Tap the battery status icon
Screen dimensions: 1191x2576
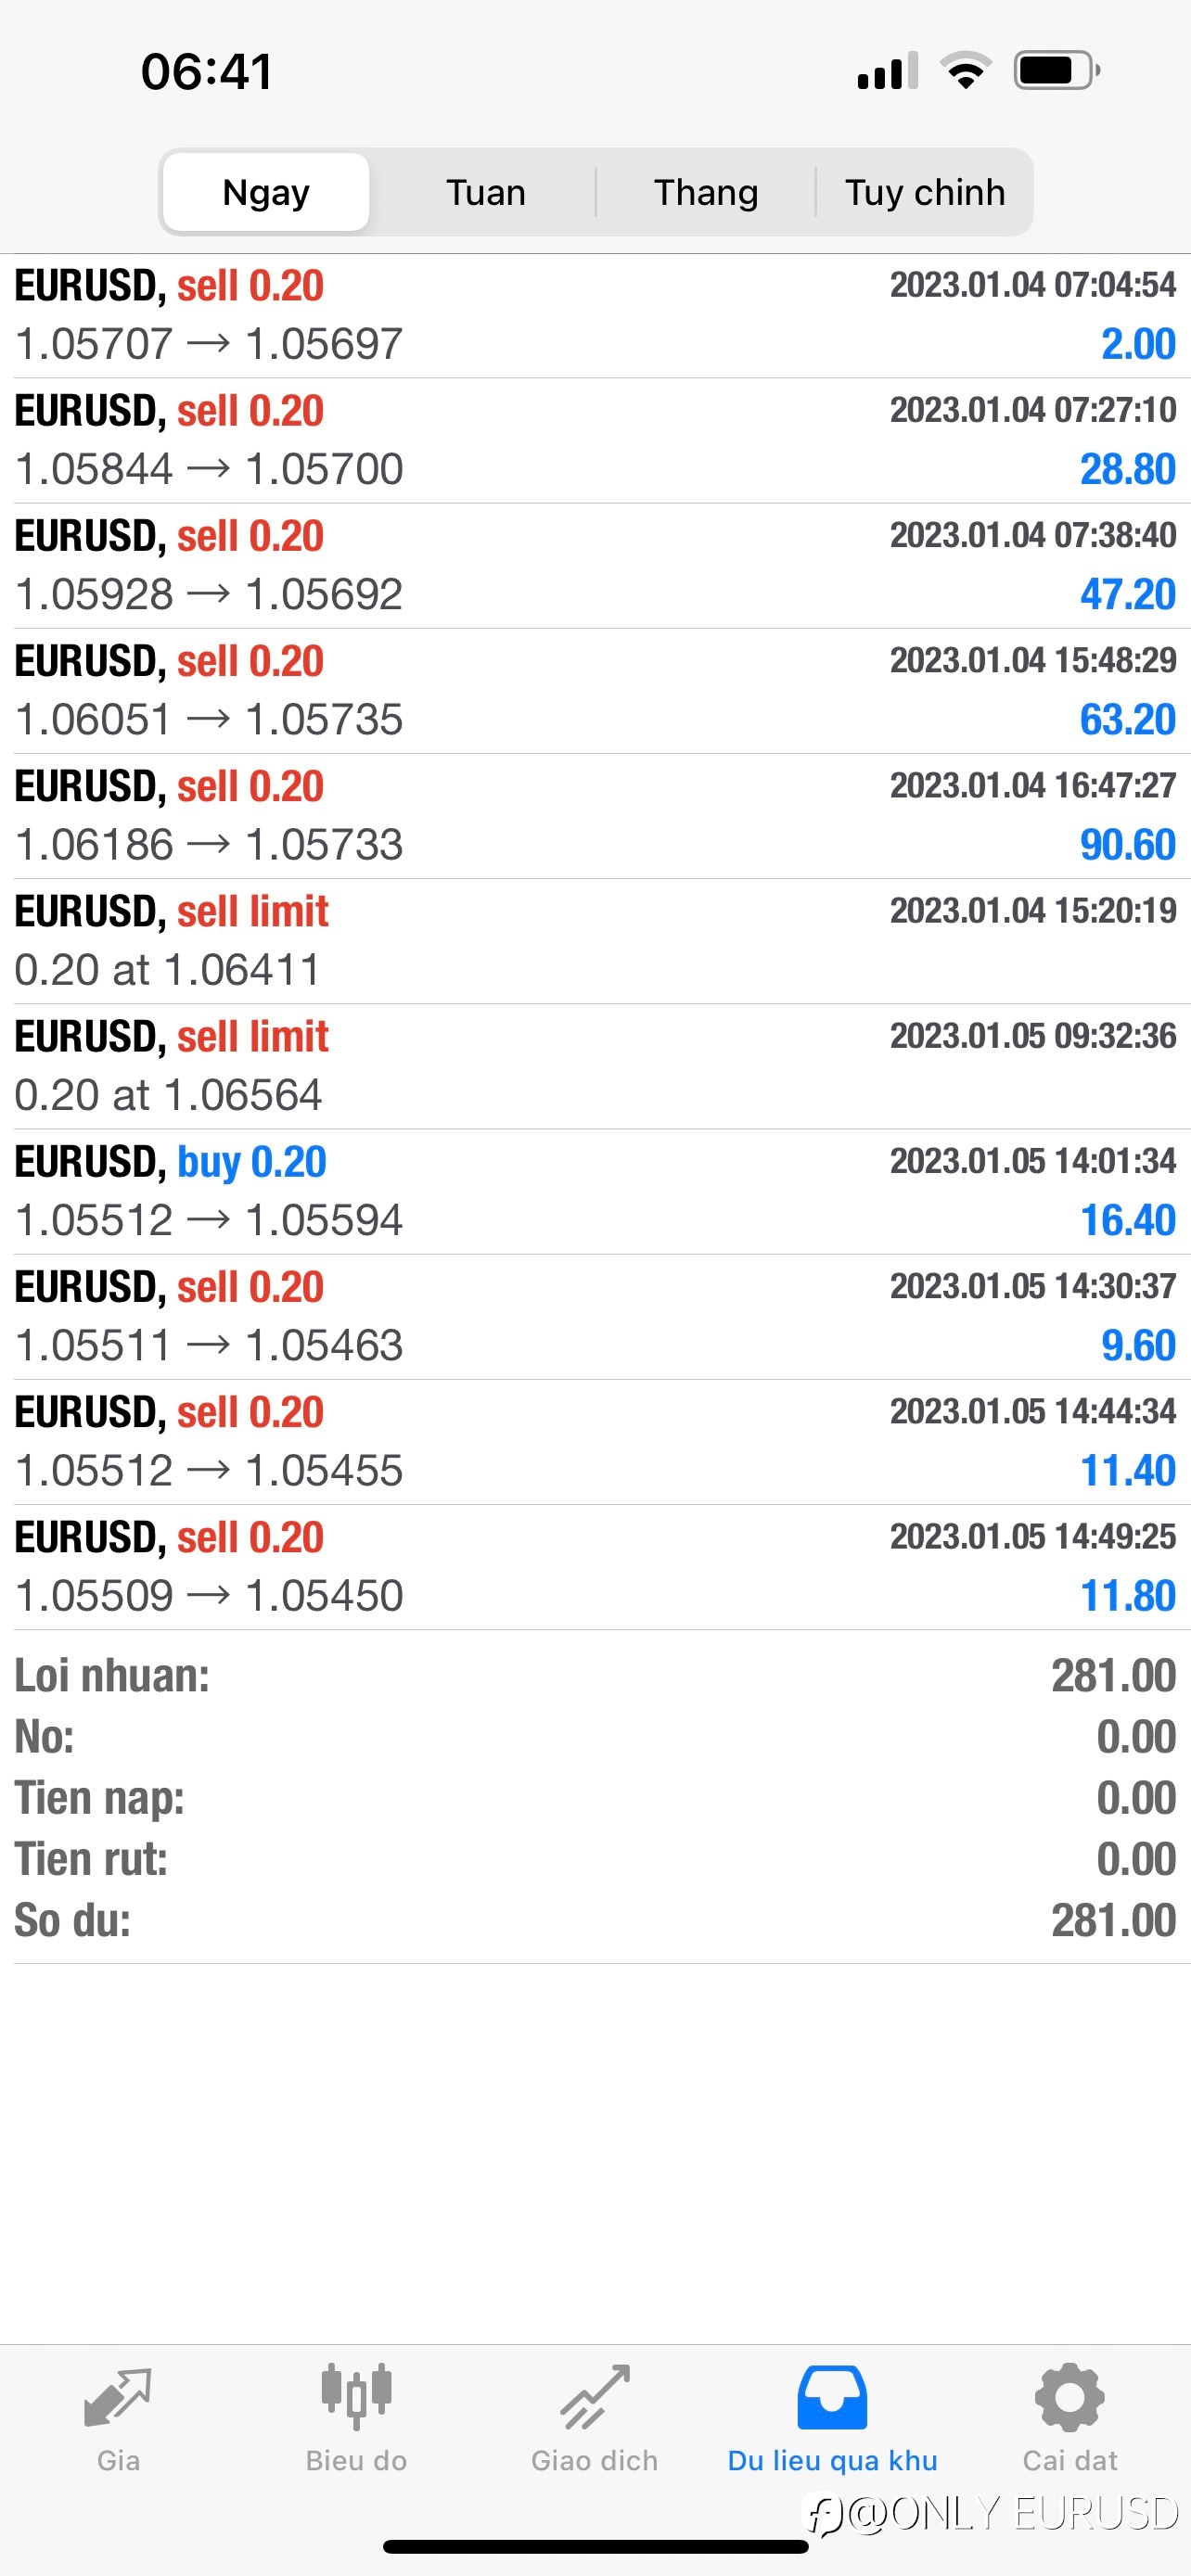click(1057, 71)
